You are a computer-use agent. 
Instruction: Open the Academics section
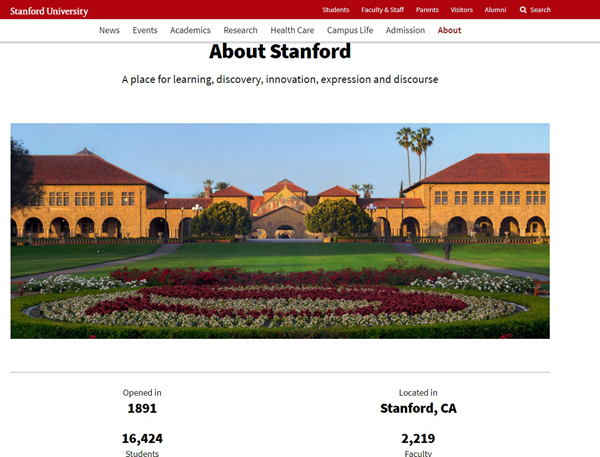(x=190, y=30)
